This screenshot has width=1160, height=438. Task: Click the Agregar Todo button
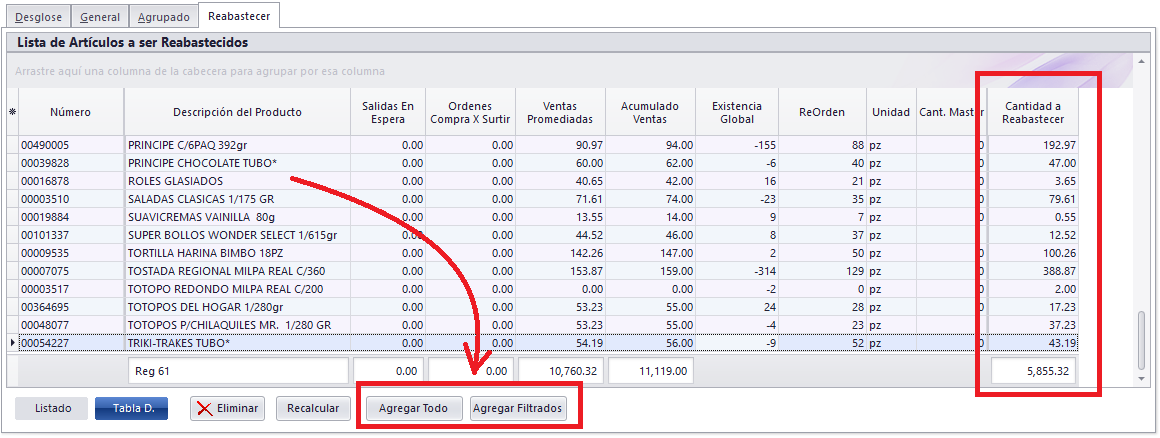pyautogui.click(x=413, y=408)
